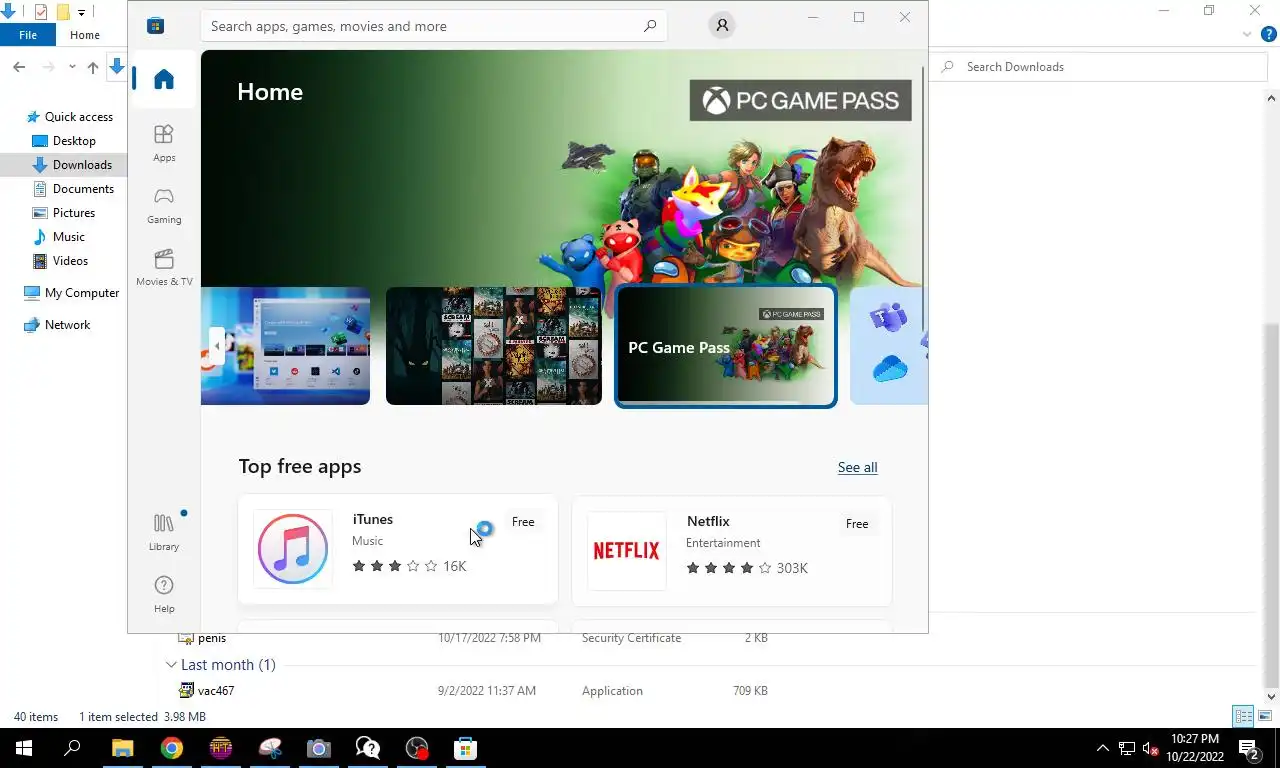Click the magnifier icon in Store search box
The width and height of the screenshot is (1280, 768).
(650, 26)
